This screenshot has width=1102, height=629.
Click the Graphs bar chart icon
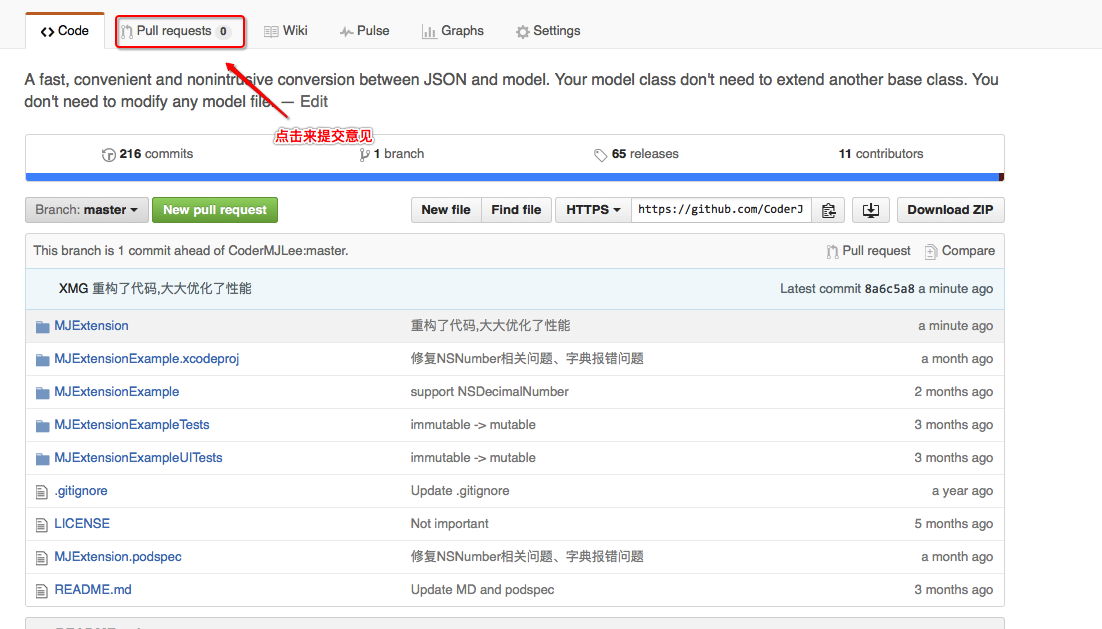[429, 32]
